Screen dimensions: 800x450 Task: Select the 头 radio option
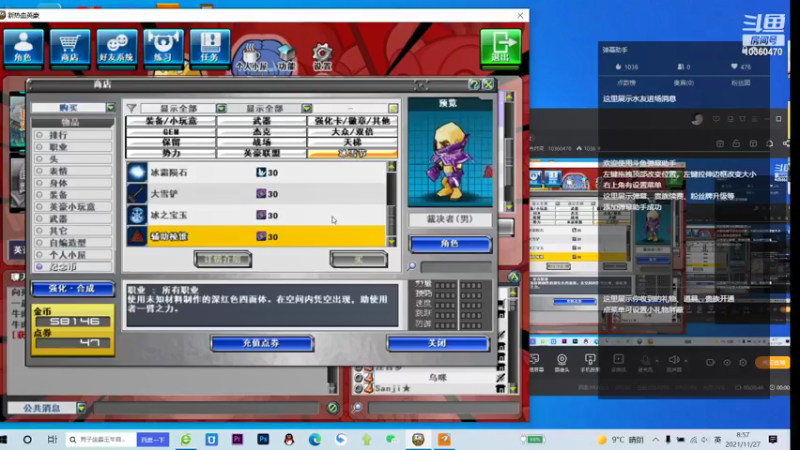coord(39,159)
